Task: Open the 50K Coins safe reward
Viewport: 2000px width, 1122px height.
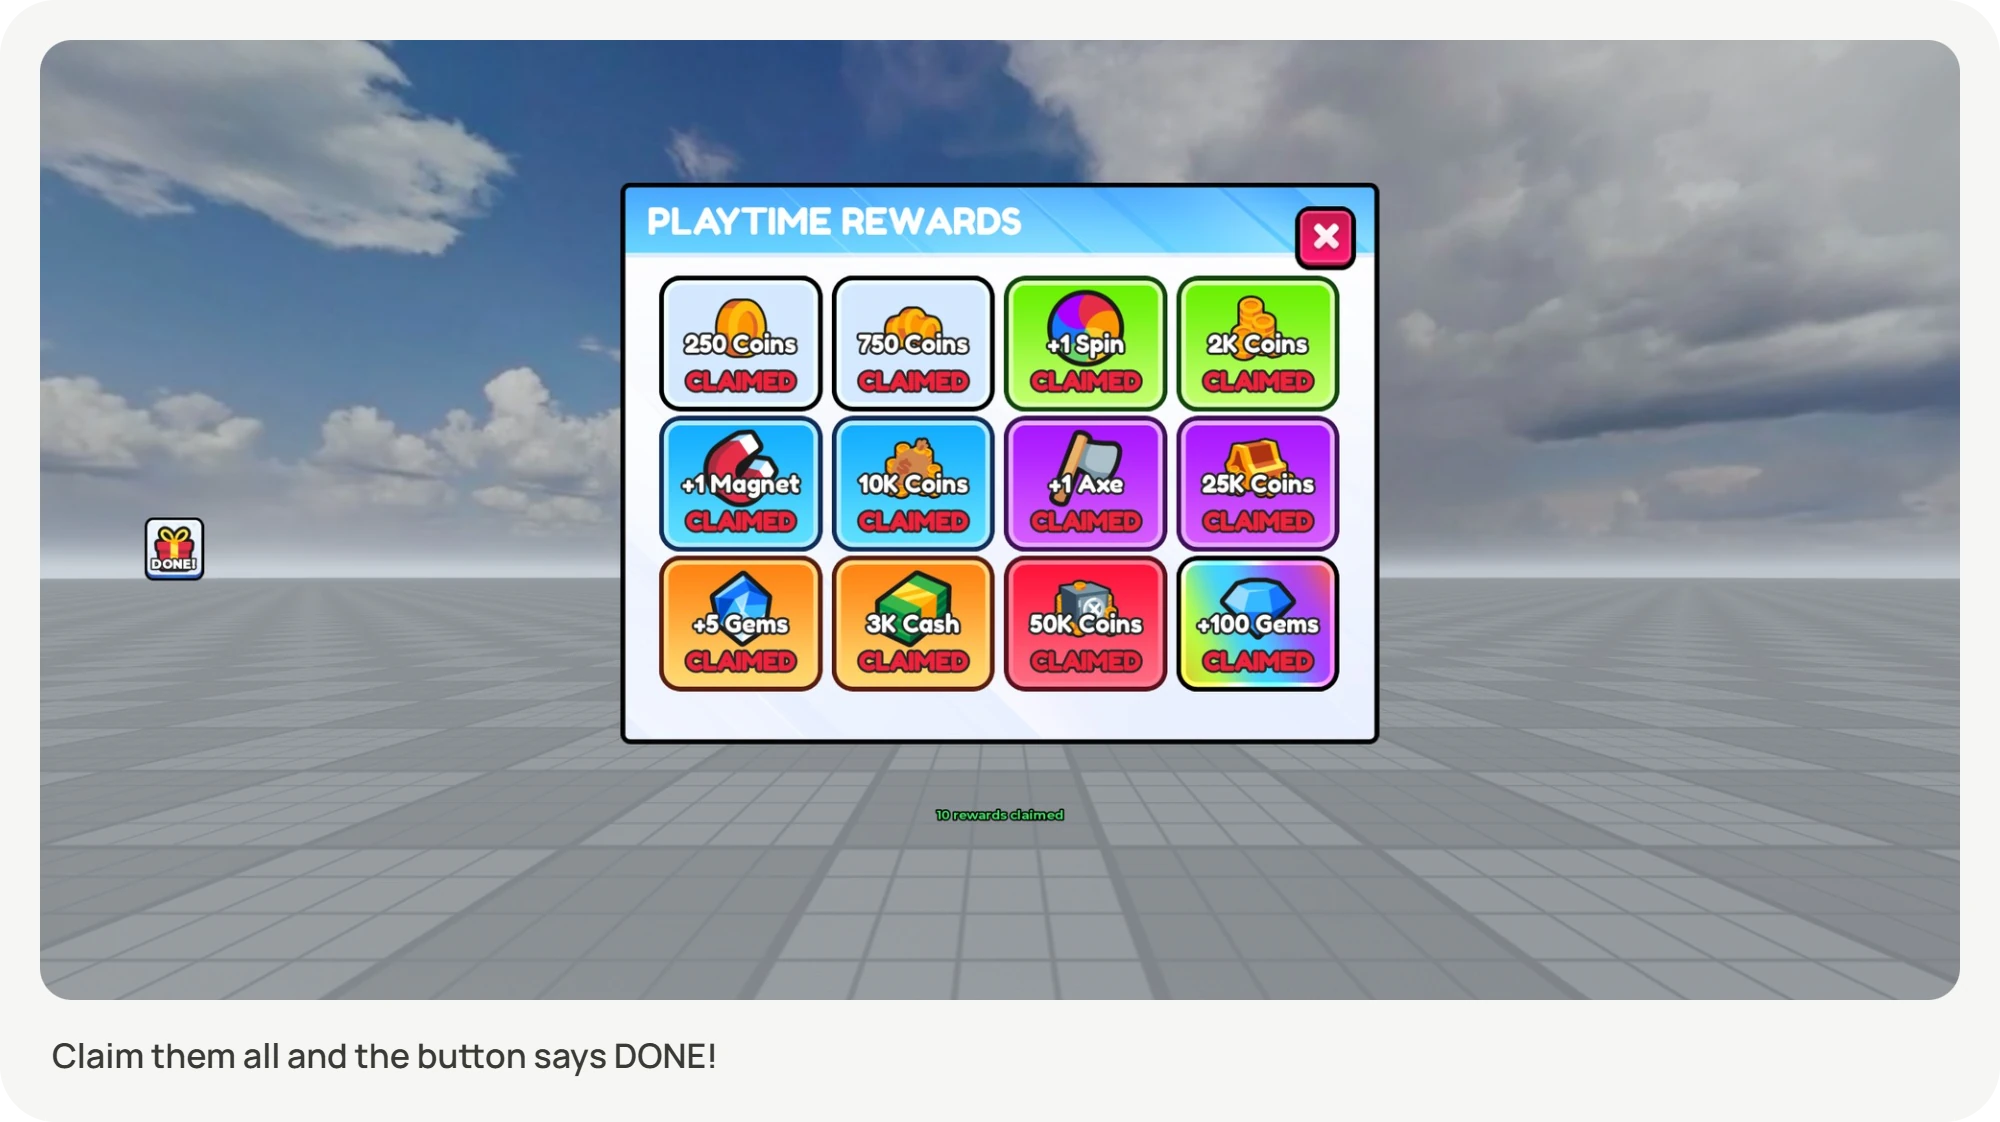Action: (1085, 624)
